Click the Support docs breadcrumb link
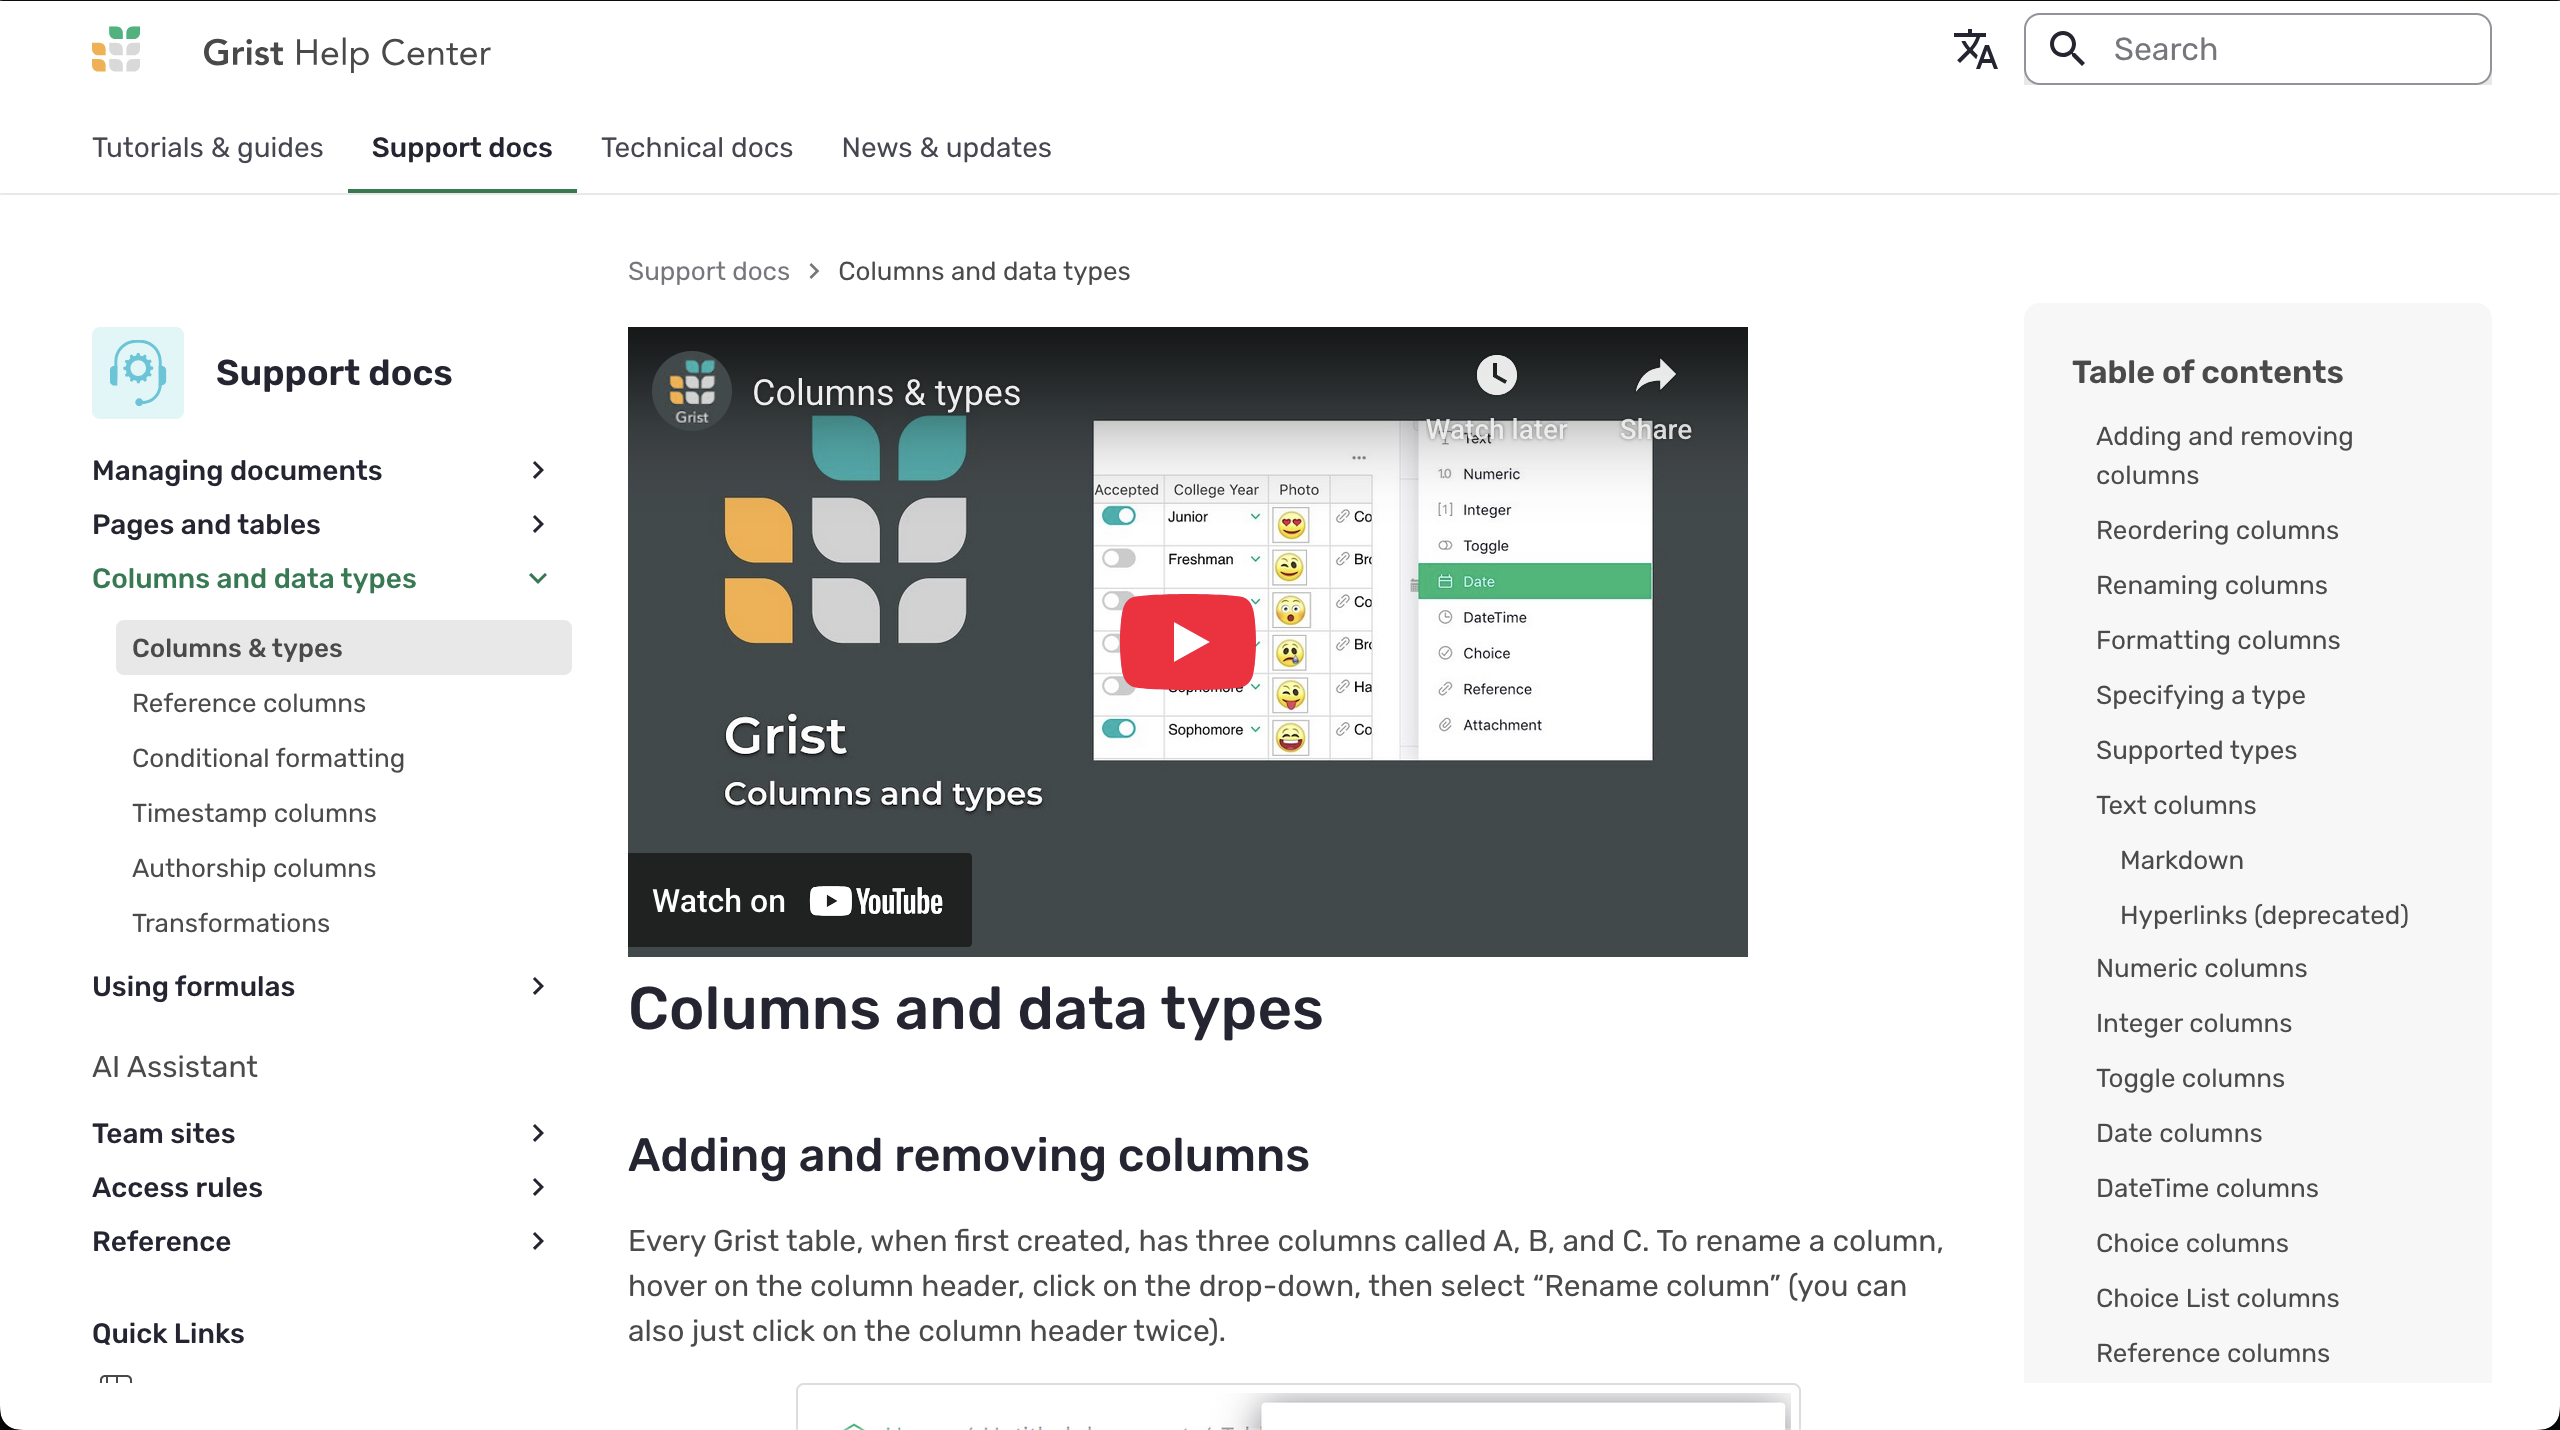This screenshot has width=2560, height=1430. [x=708, y=271]
